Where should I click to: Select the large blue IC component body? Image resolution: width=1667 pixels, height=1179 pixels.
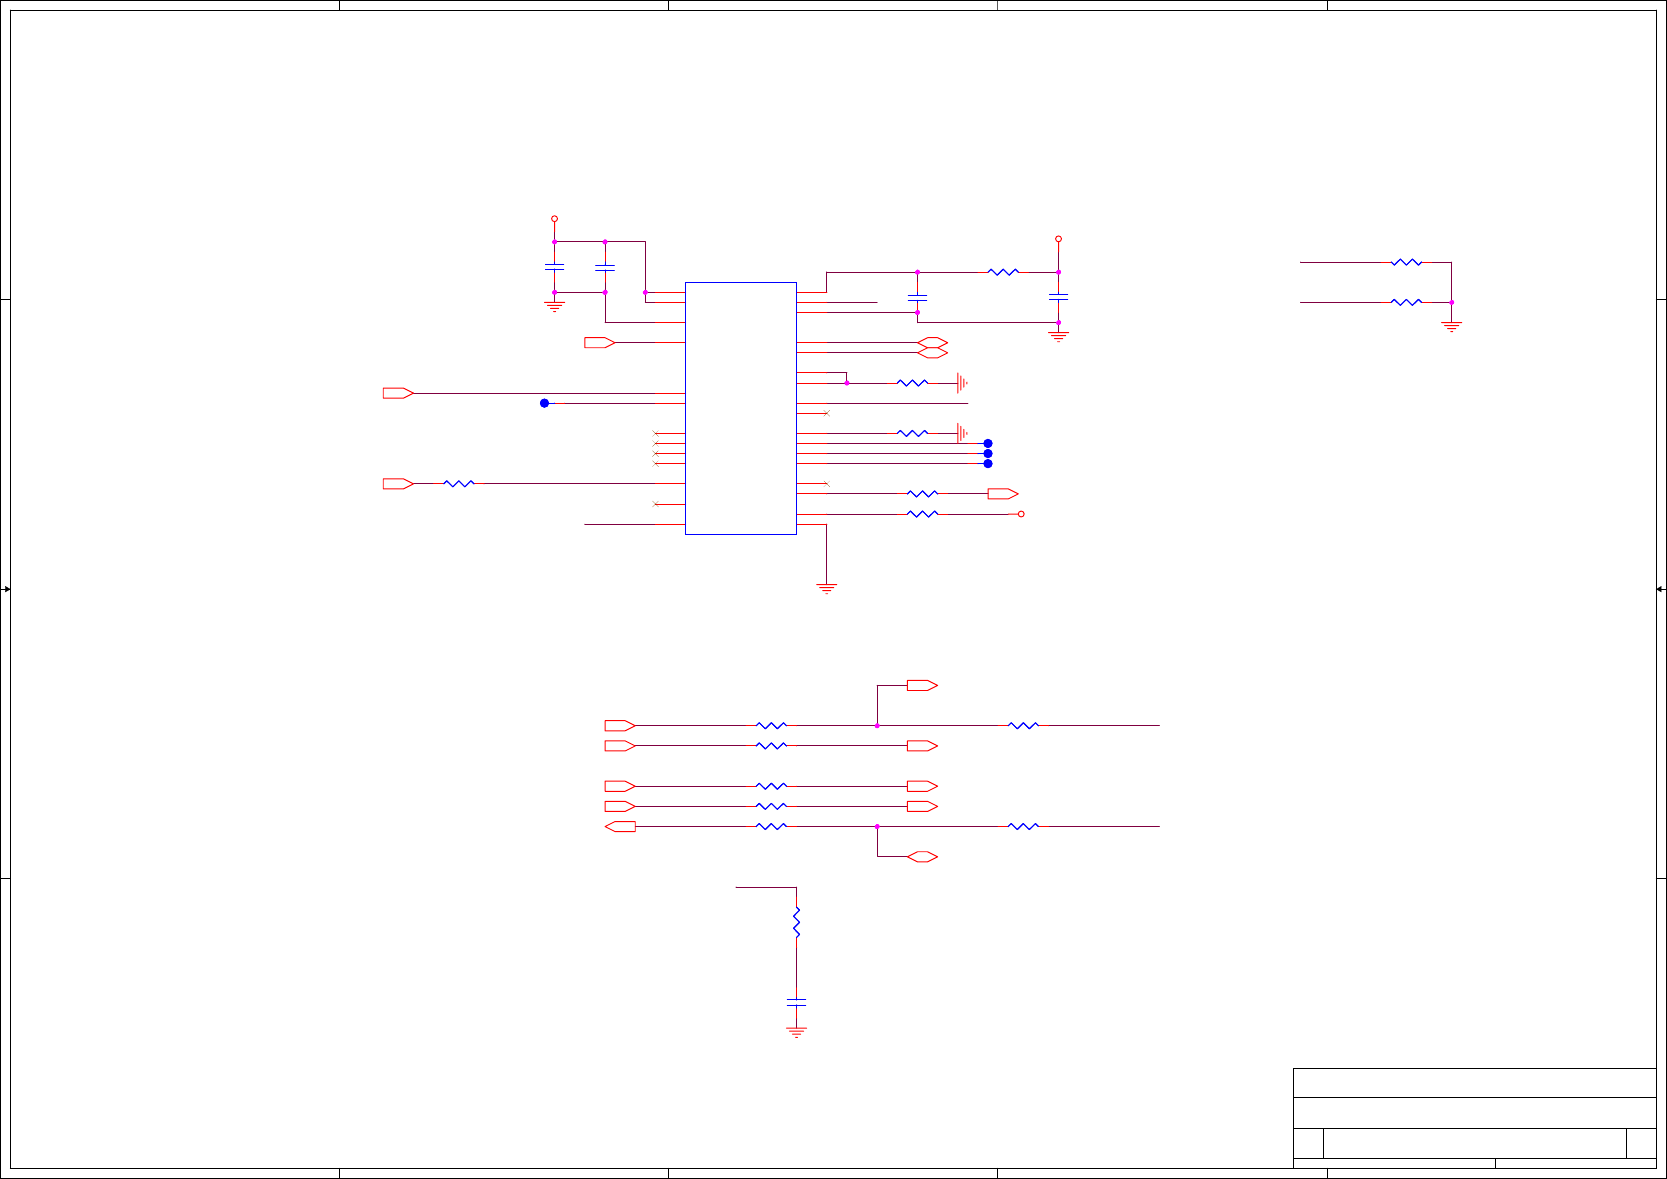click(x=740, y=408)
